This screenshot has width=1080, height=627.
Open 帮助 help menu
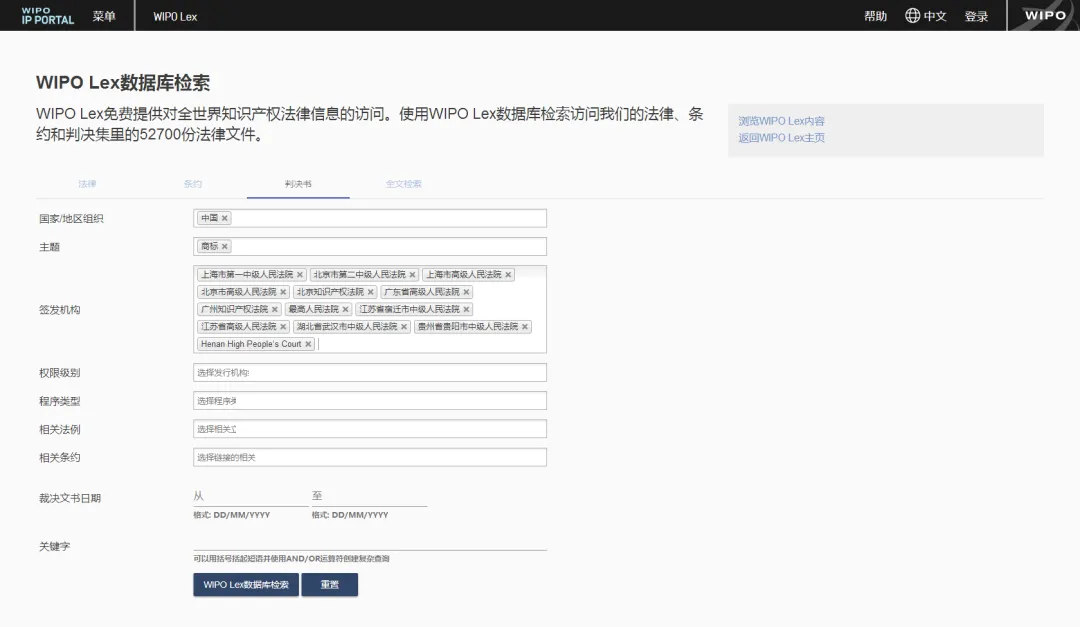(875, 16)
